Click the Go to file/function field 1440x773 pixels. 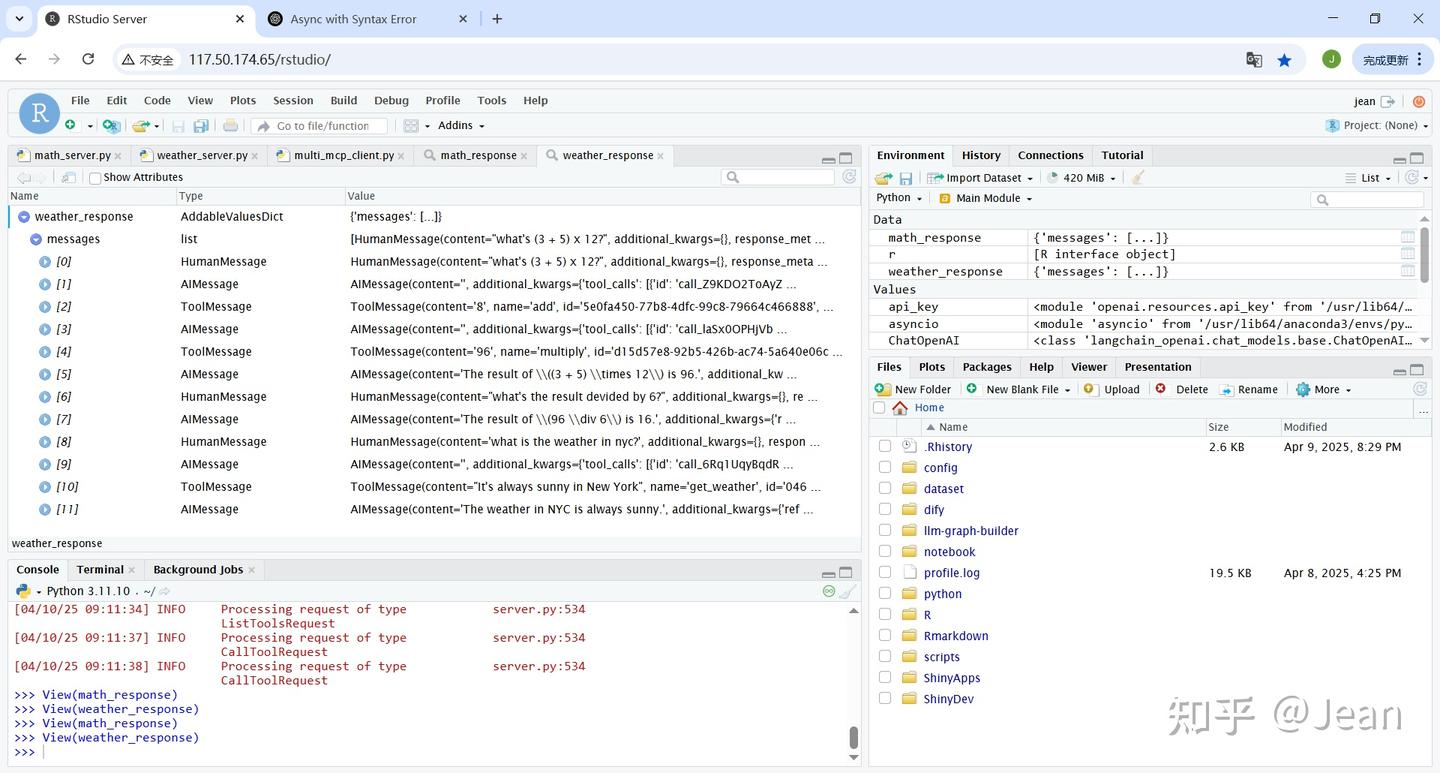point(323,126)
